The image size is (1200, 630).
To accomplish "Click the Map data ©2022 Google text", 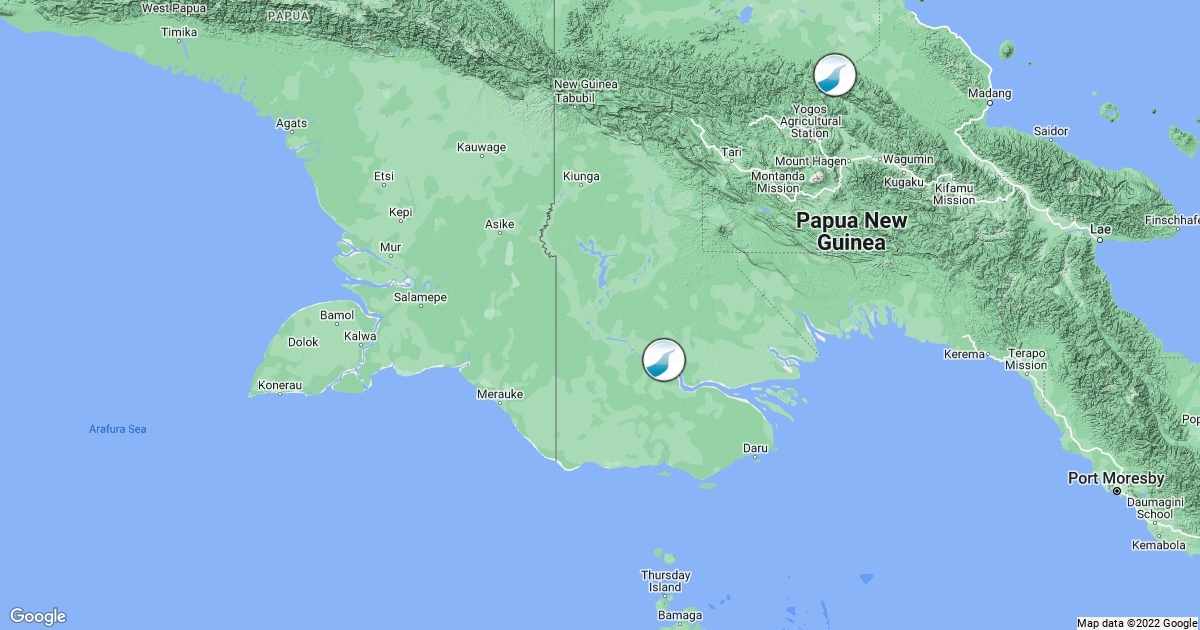I will click(x=1136, y=623).
